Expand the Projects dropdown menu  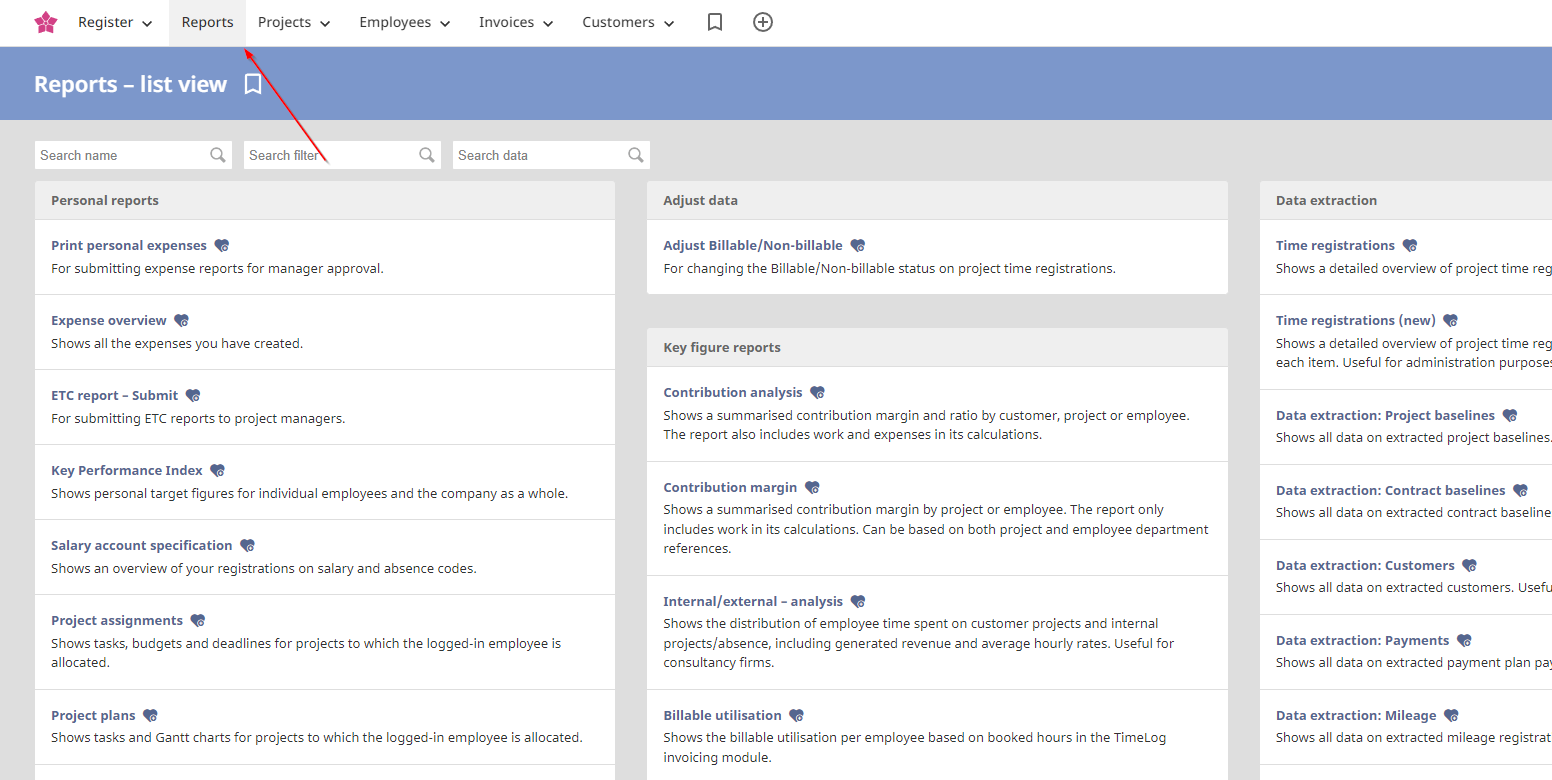tap(294, 22)
